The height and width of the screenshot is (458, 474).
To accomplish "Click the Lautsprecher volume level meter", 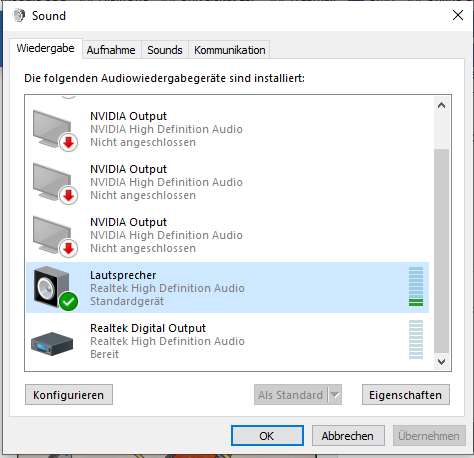I will pyautogui.click(x=416, y=286).
